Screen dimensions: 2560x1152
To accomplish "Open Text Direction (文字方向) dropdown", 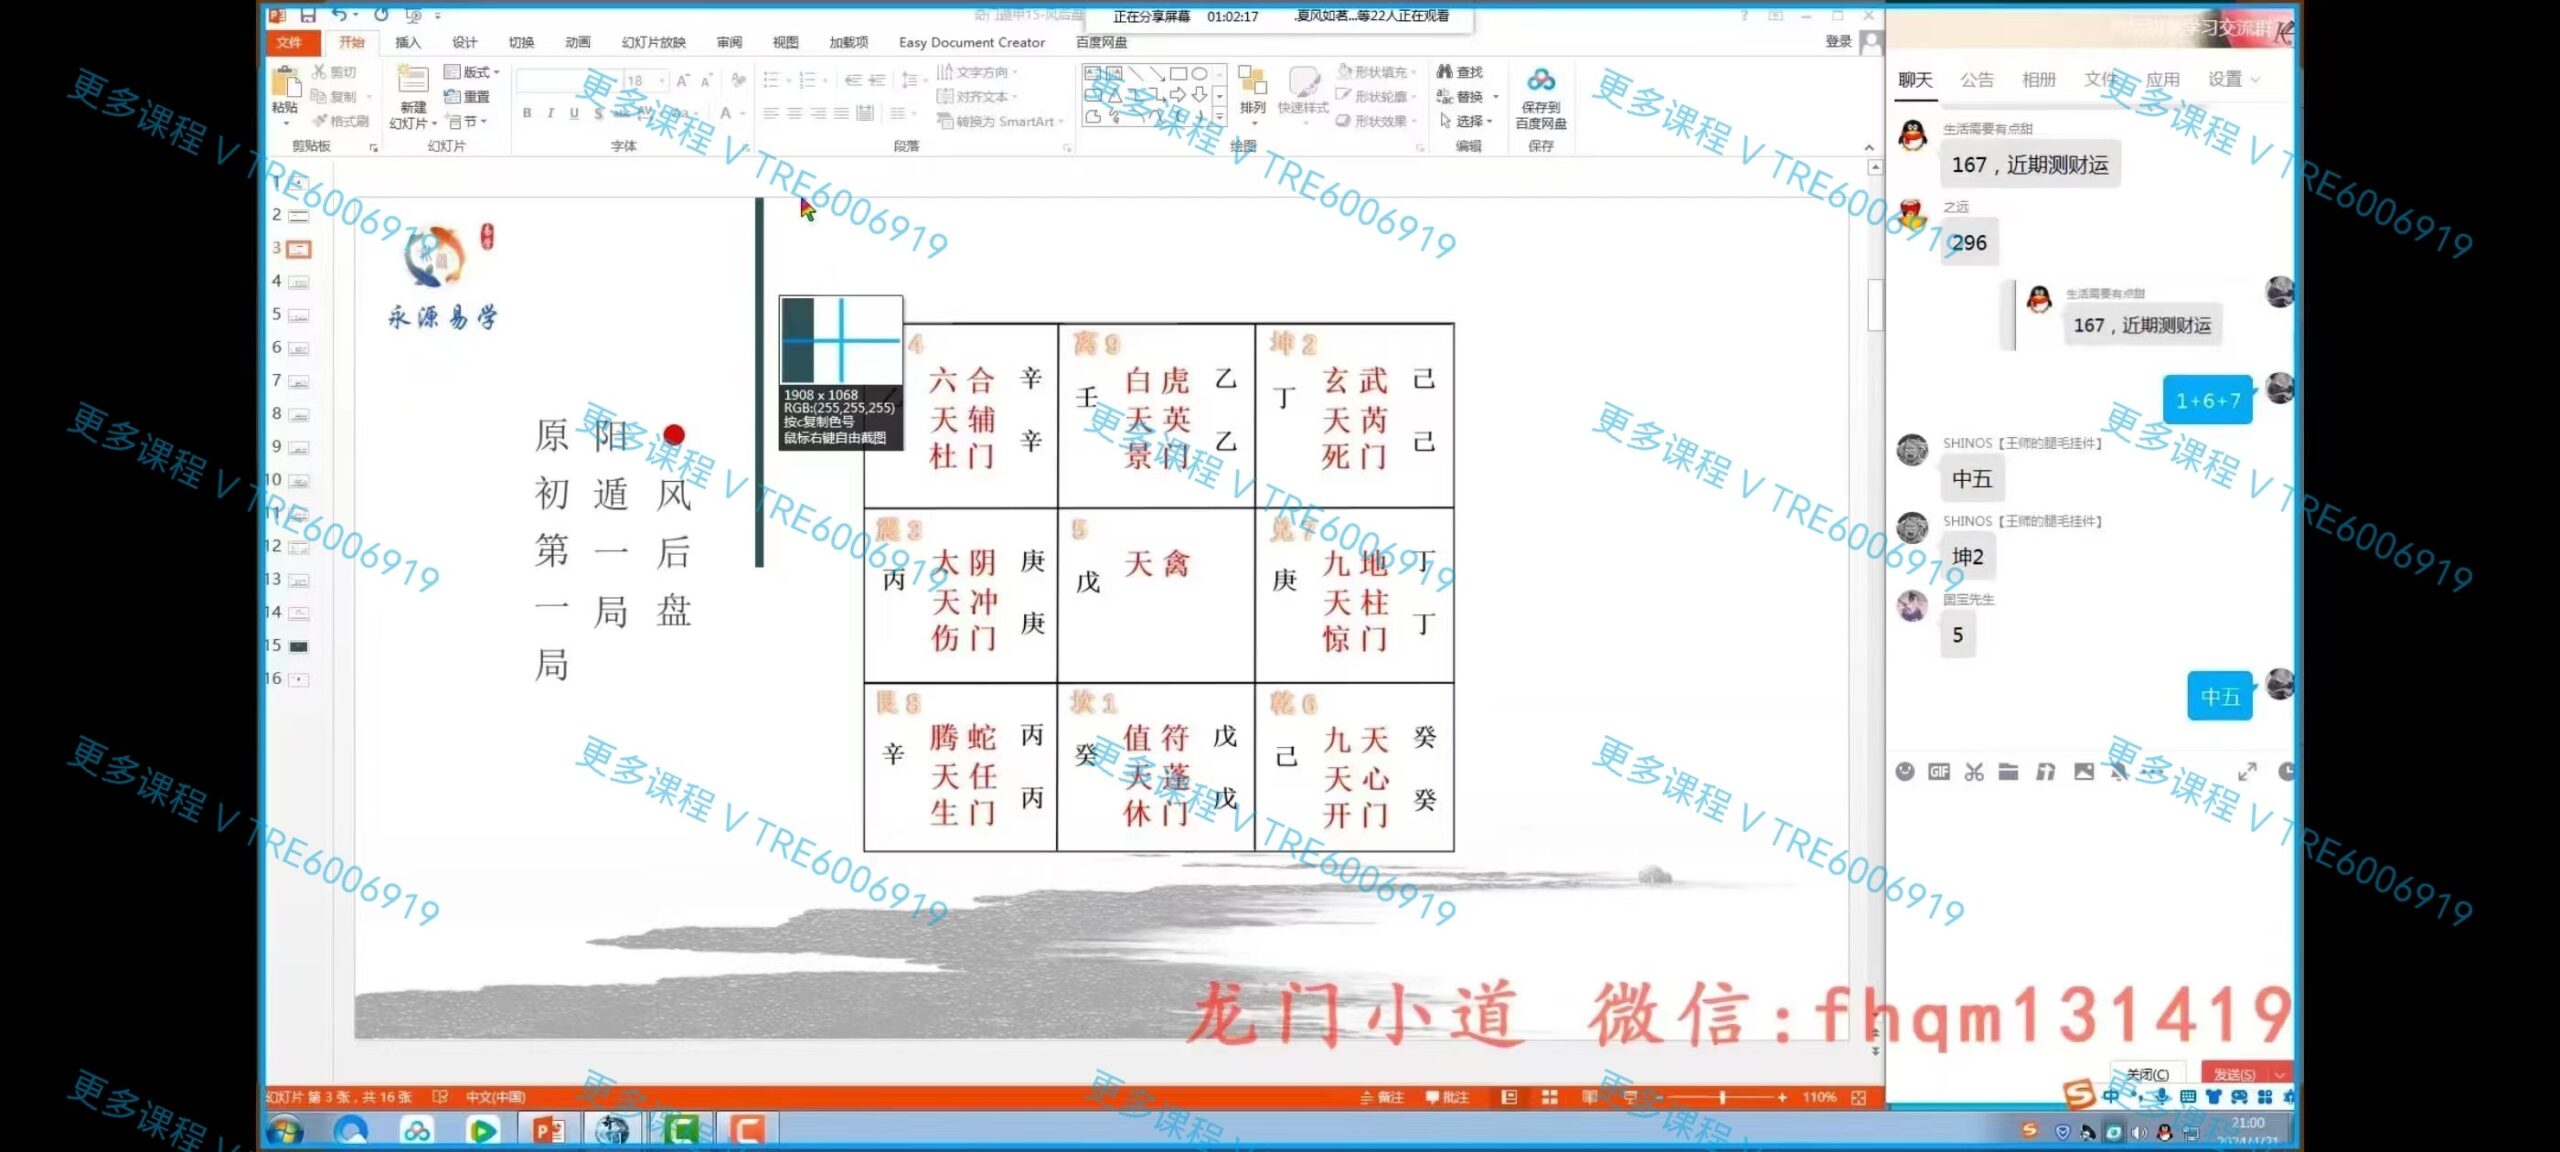I will coord(976,72).
